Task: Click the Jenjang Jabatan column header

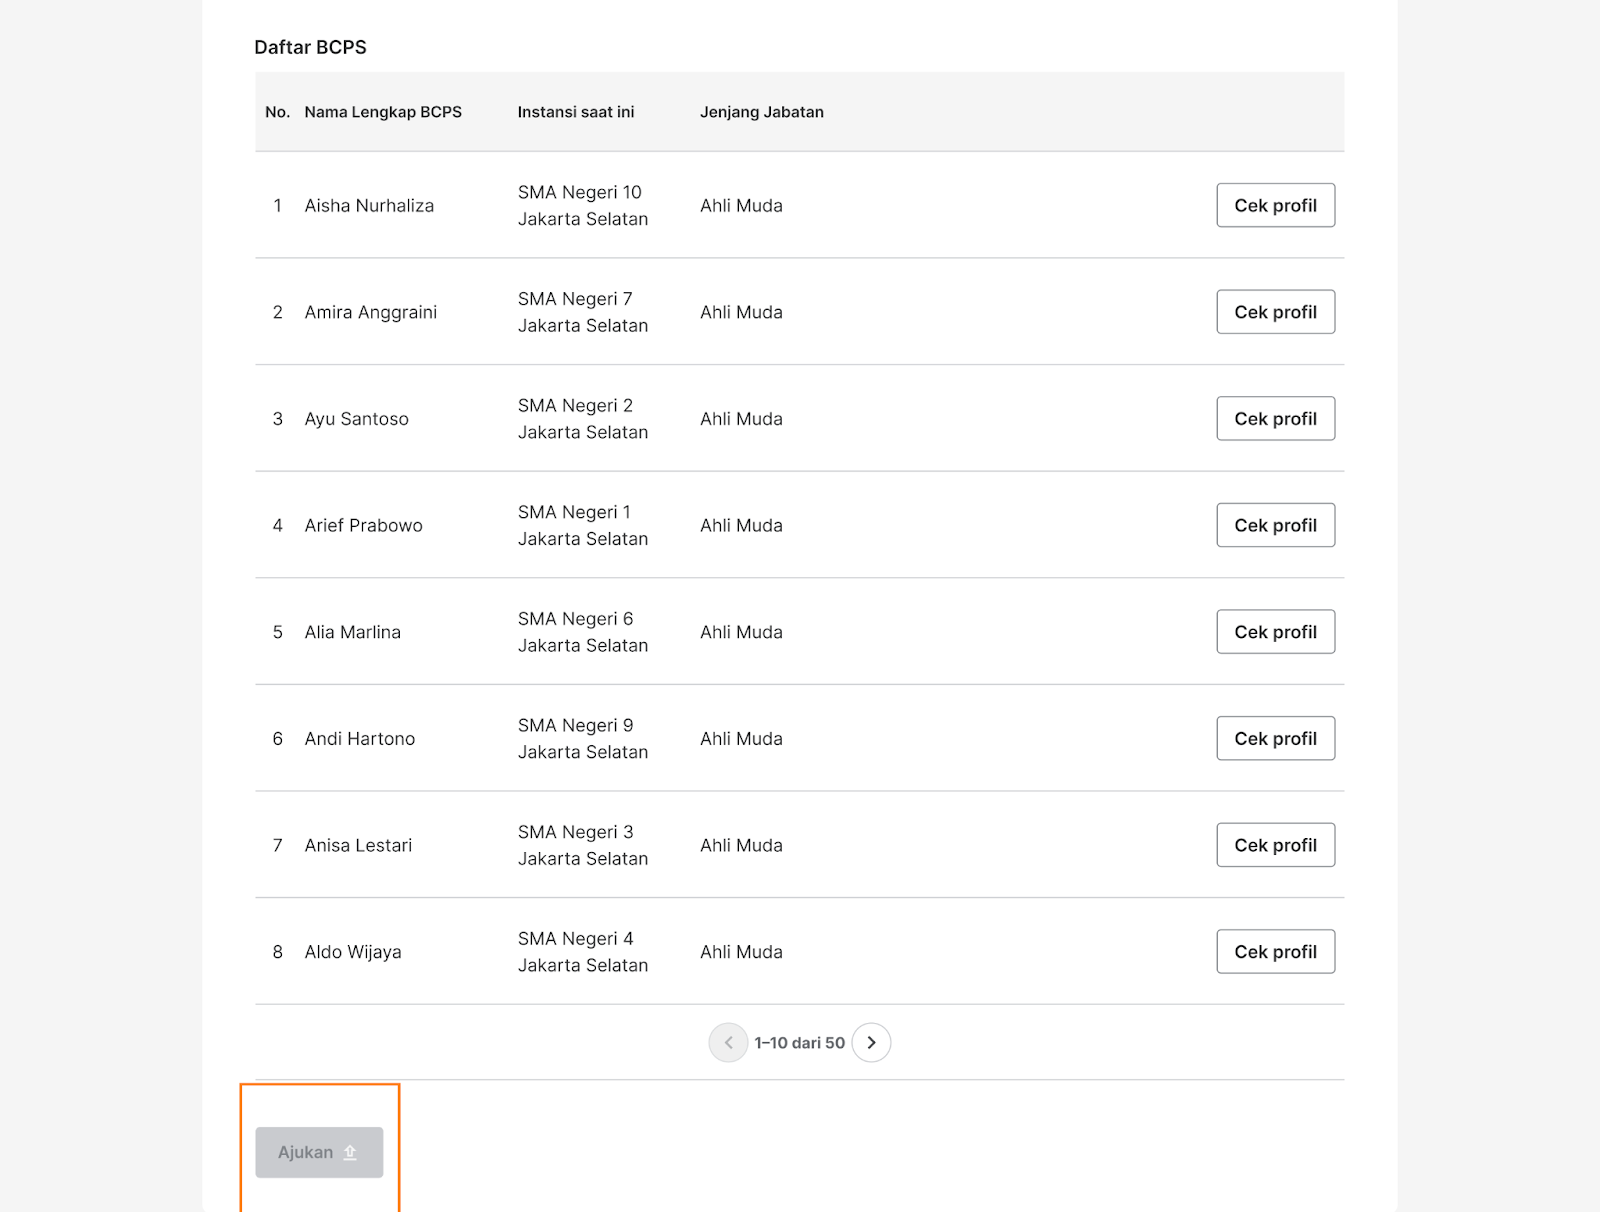Action: (x=762, y=112)
